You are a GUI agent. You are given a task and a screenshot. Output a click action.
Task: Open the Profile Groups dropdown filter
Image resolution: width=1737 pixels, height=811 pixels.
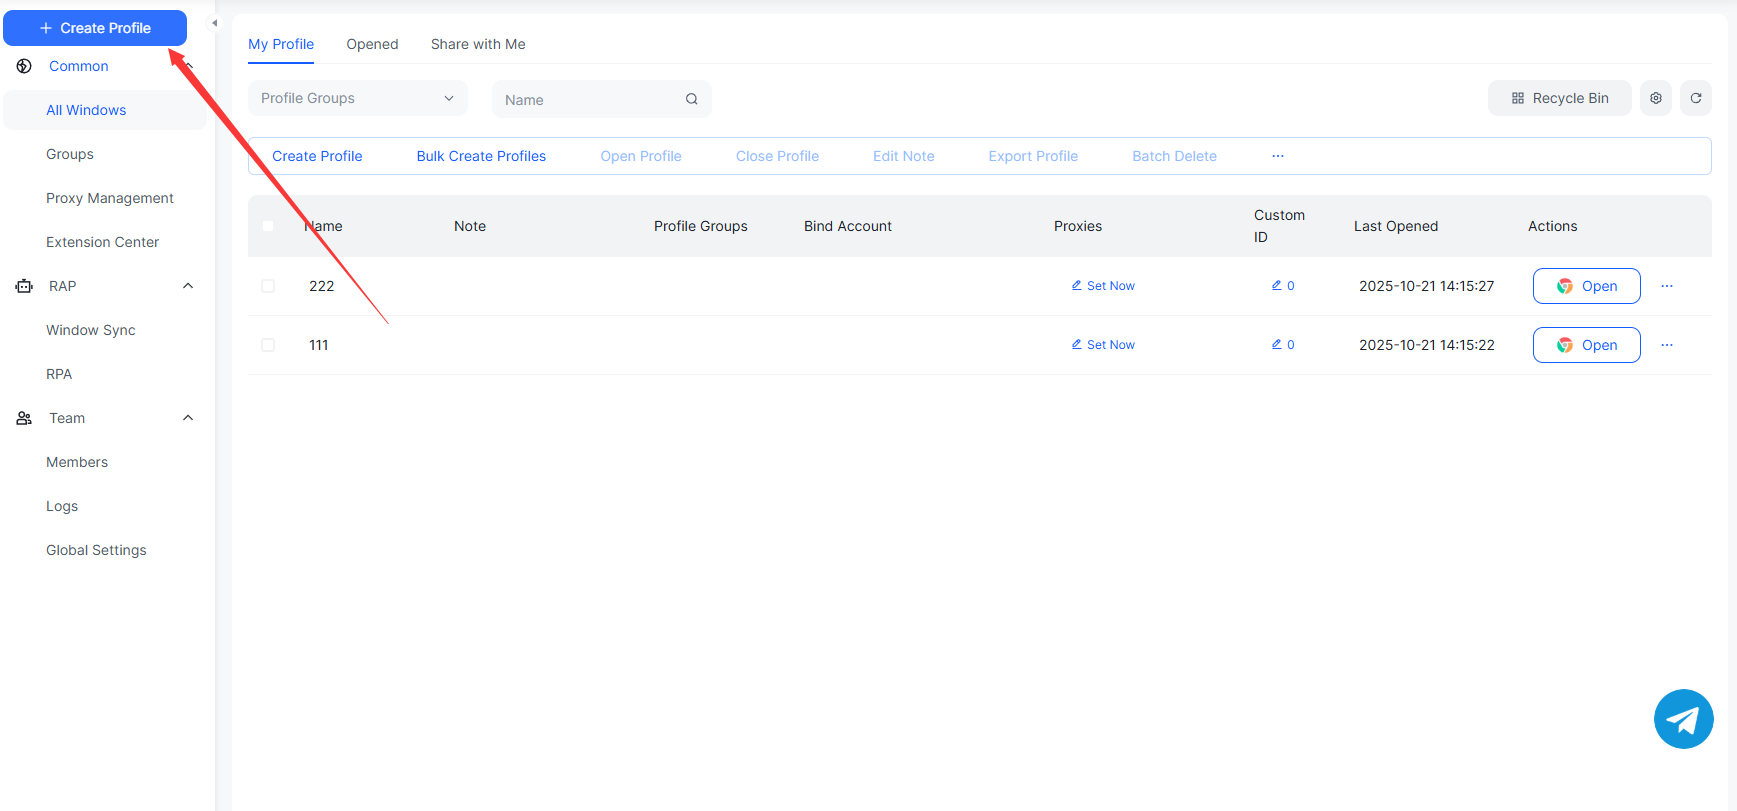pyautogui.click(x=357, y=98)
